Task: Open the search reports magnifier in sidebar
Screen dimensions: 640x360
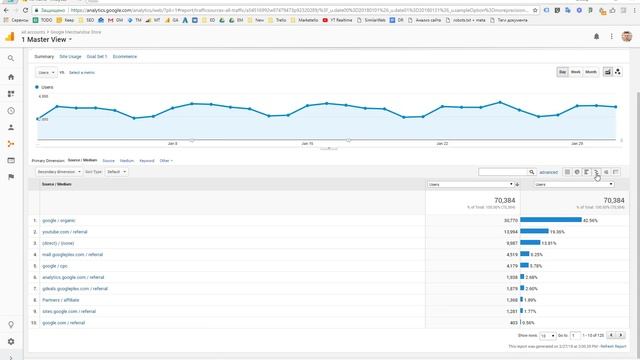Action: point(11,58)
